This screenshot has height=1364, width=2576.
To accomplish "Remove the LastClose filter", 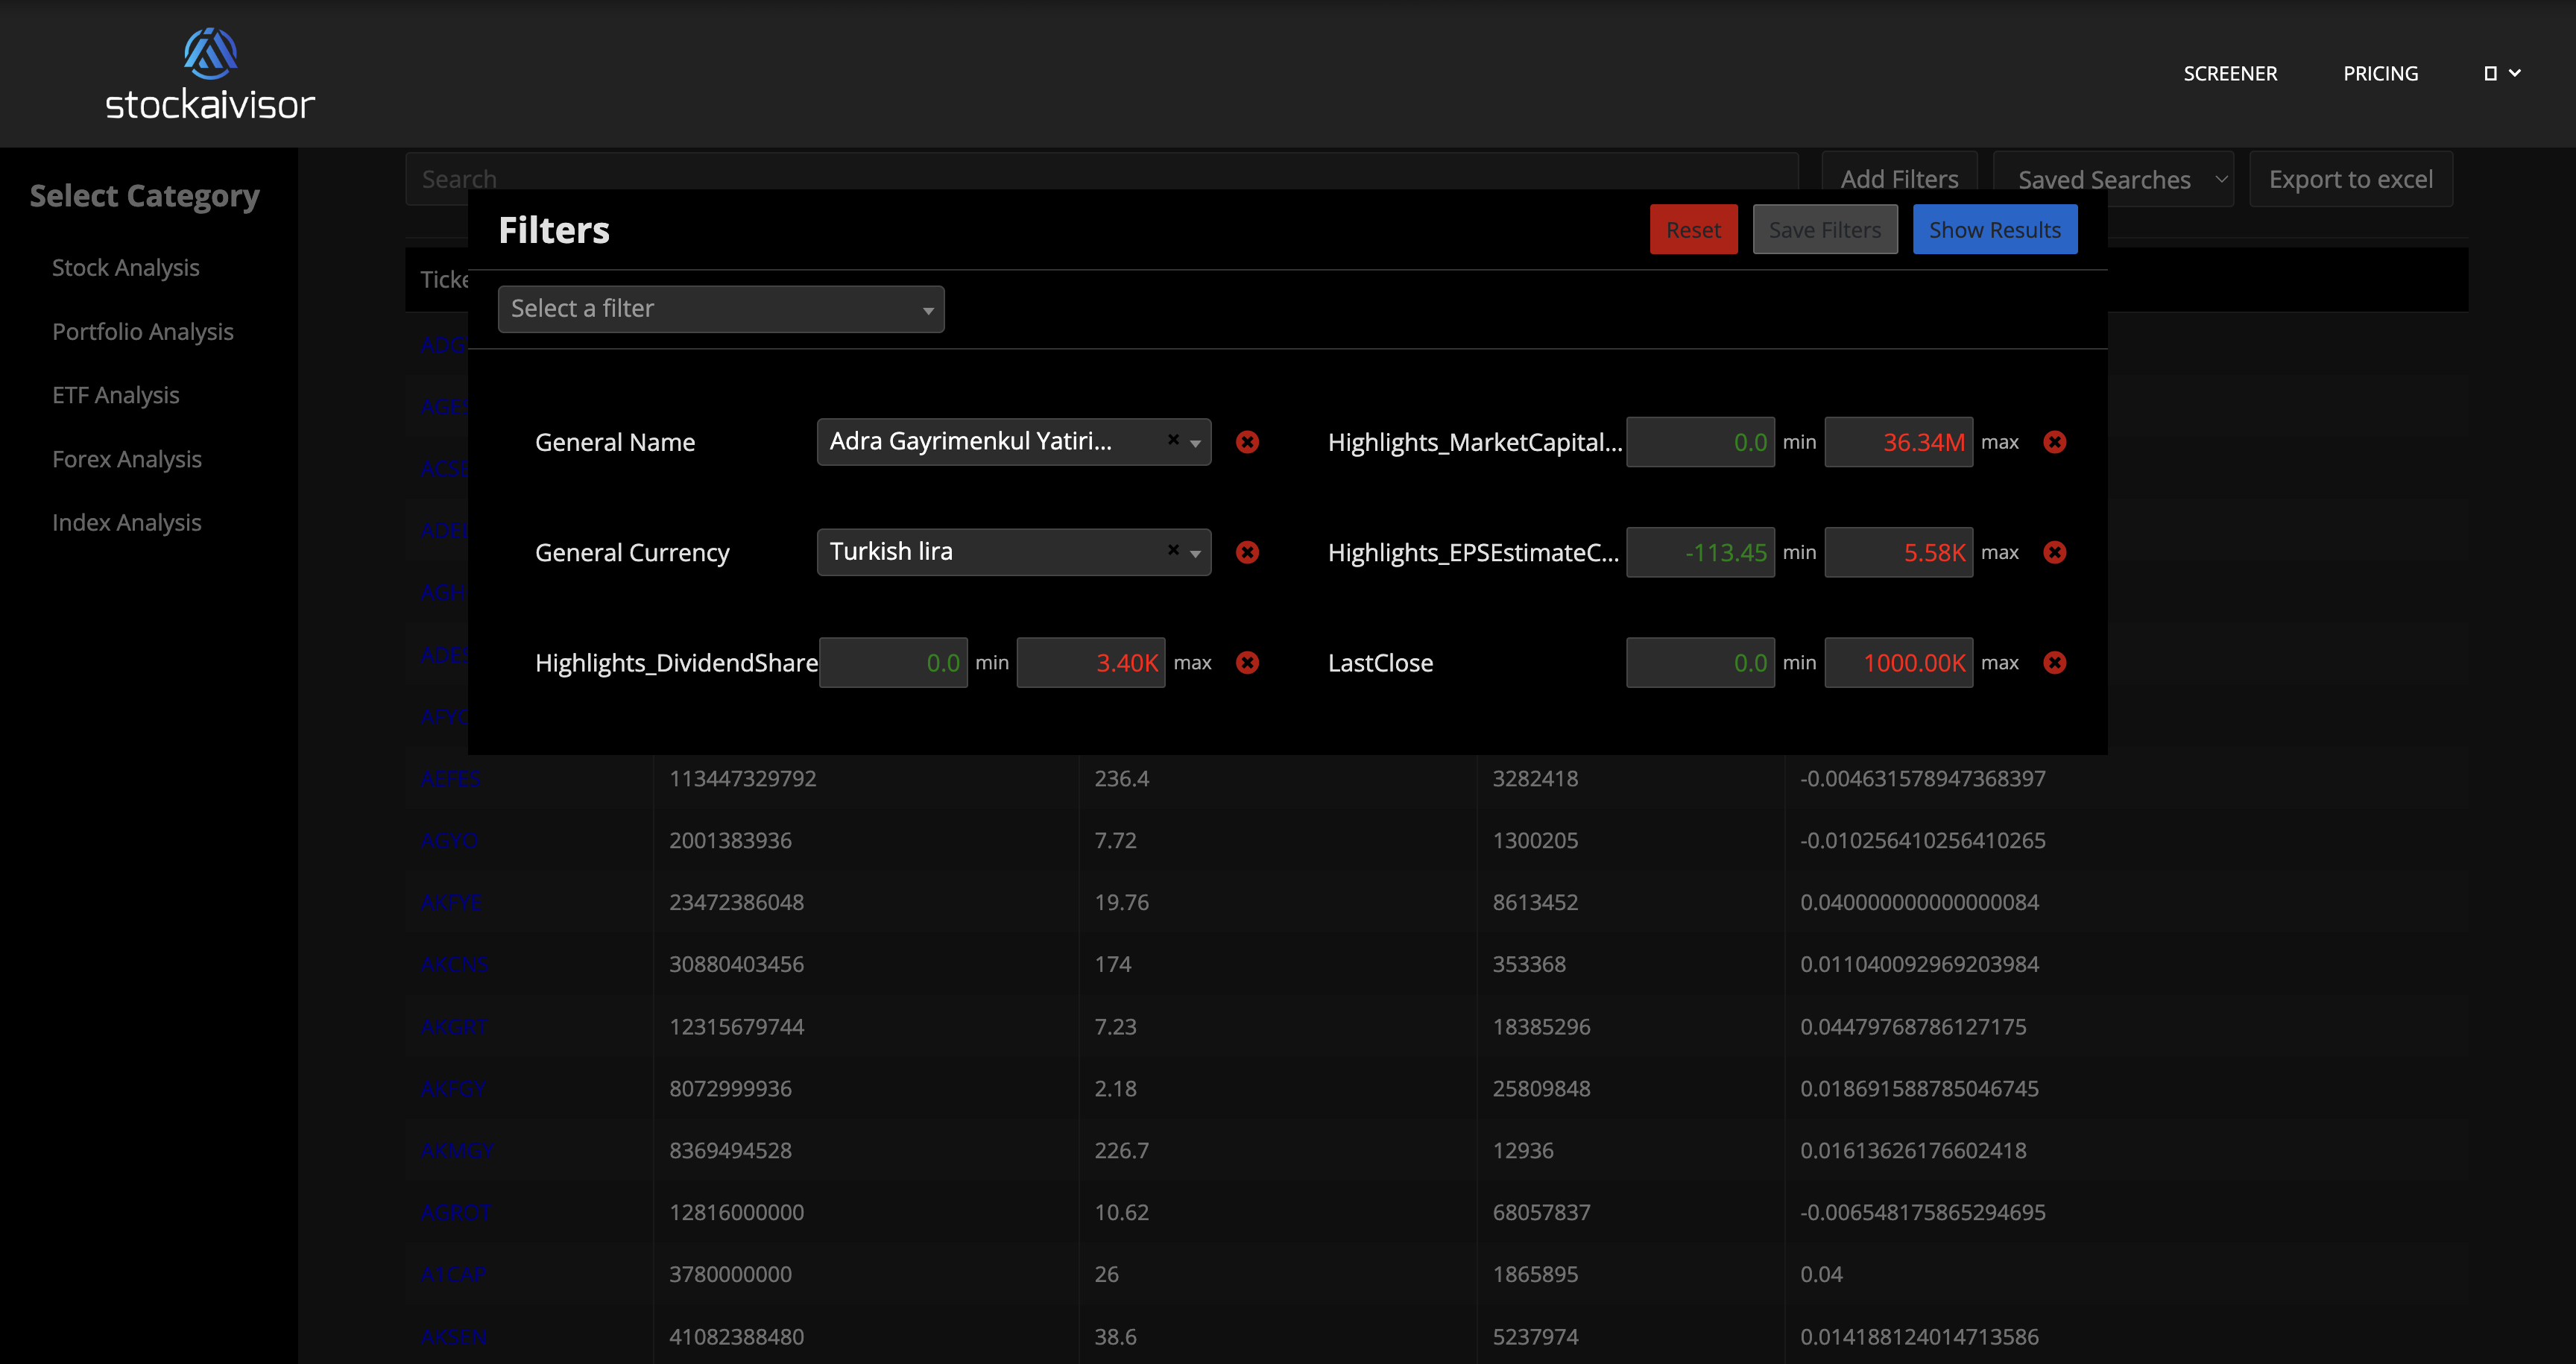I will 2054,663.
